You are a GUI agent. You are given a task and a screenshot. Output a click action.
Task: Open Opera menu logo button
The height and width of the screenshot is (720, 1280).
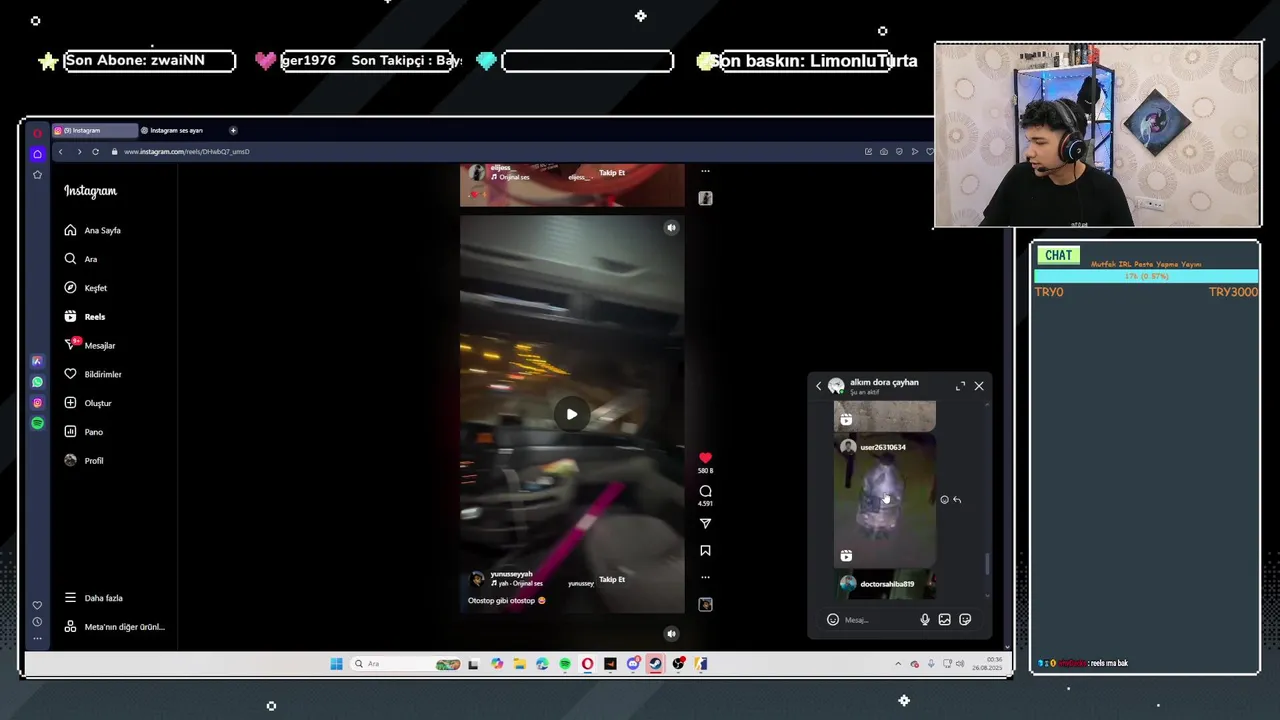(x=37, y=132)
